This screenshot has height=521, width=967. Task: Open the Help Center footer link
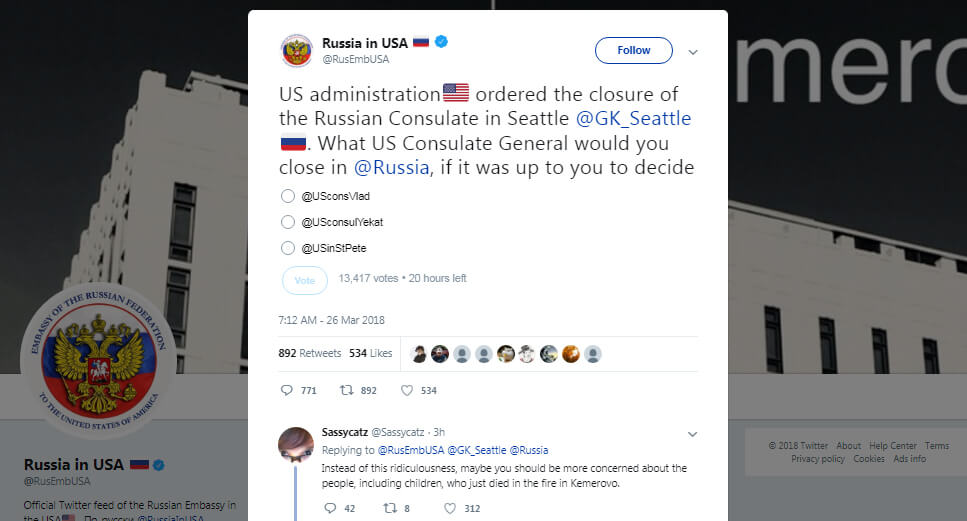(893, 446)
